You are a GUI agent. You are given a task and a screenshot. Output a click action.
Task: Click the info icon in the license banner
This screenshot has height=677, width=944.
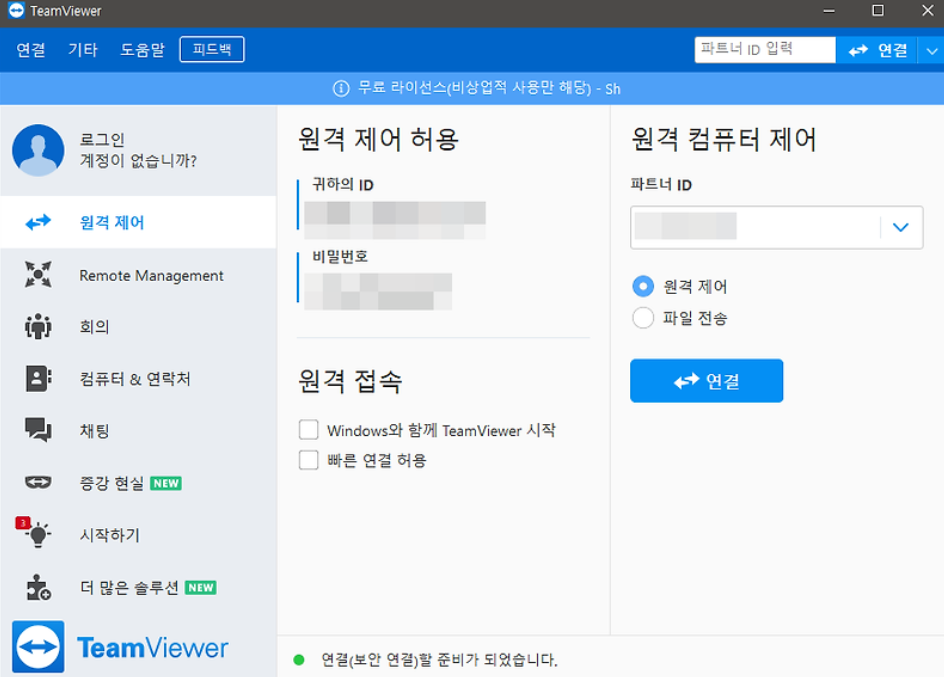coord(341,88)
